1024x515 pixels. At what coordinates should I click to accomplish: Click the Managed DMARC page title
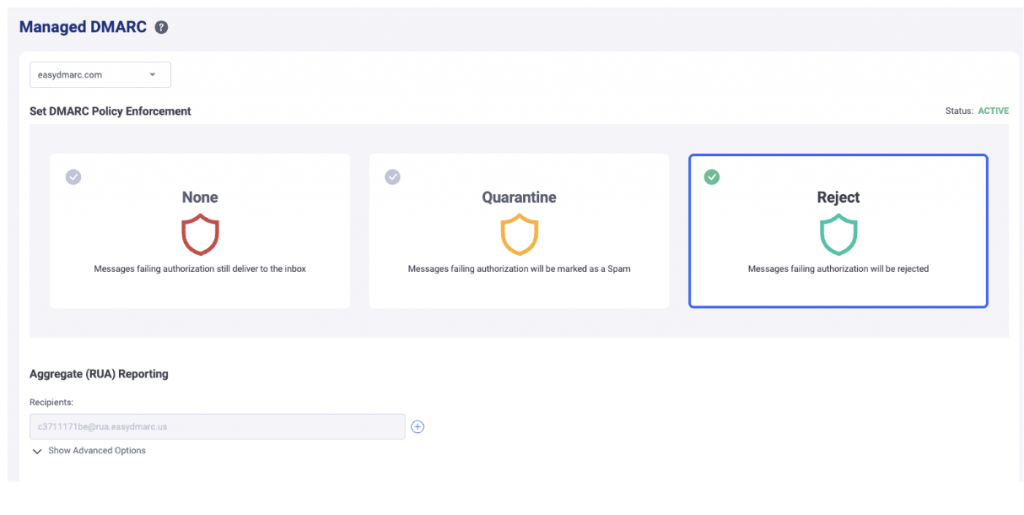83,27
